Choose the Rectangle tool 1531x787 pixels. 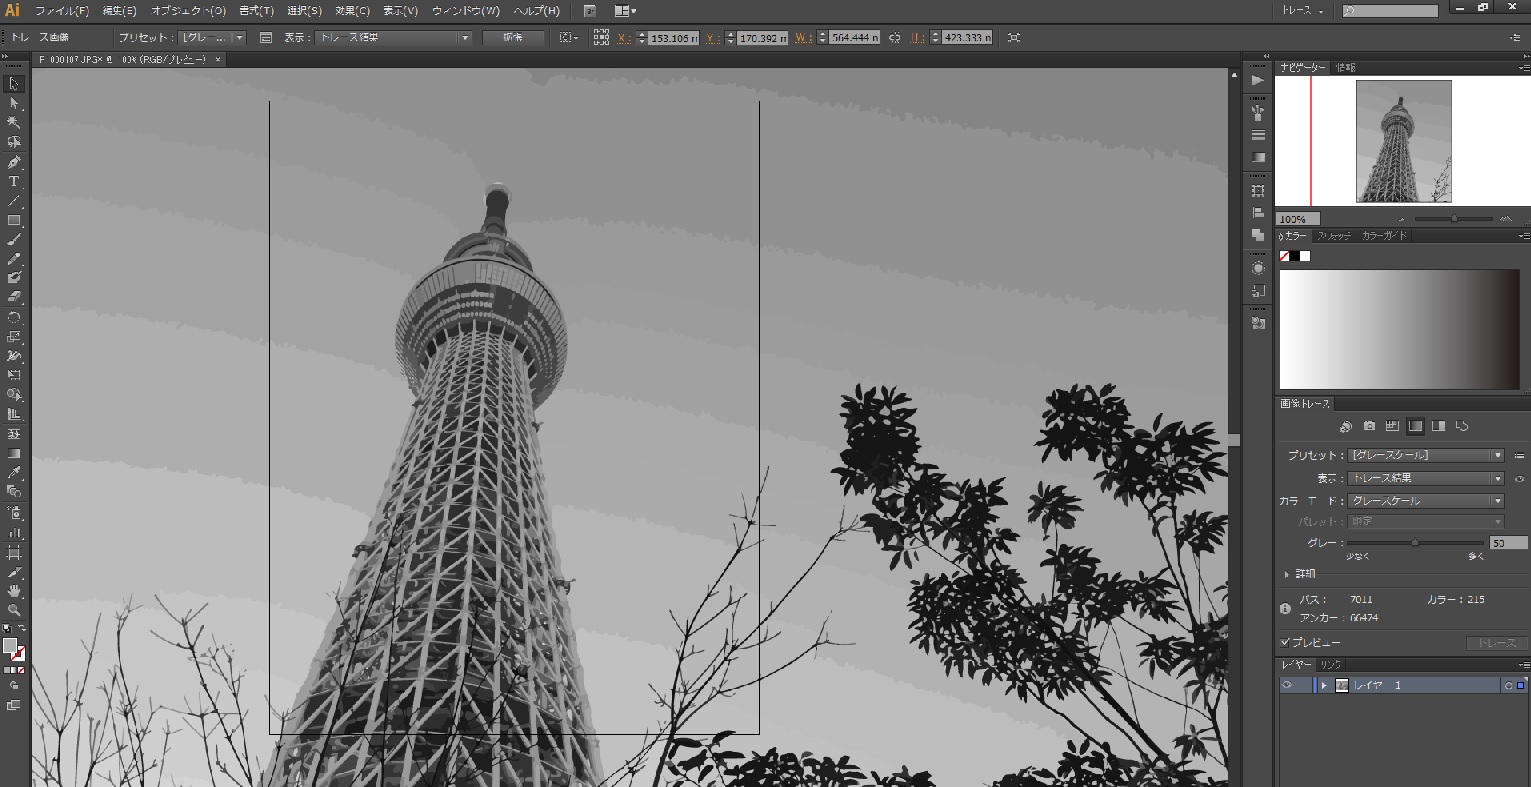14,221
